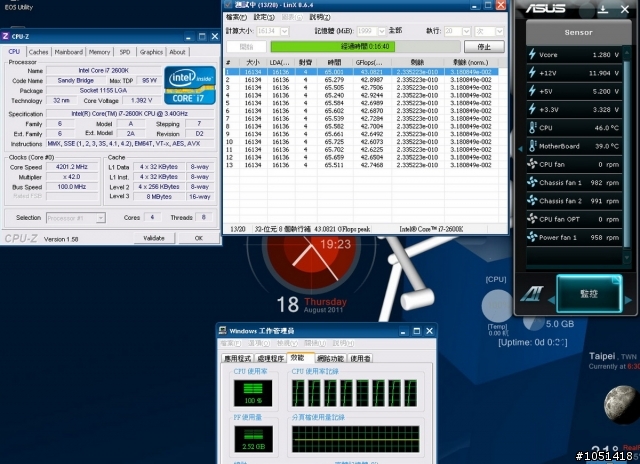The image size is (640, 464).
Task: Click the ASUS sensor list scrollbar
Action: pos(627,155)
